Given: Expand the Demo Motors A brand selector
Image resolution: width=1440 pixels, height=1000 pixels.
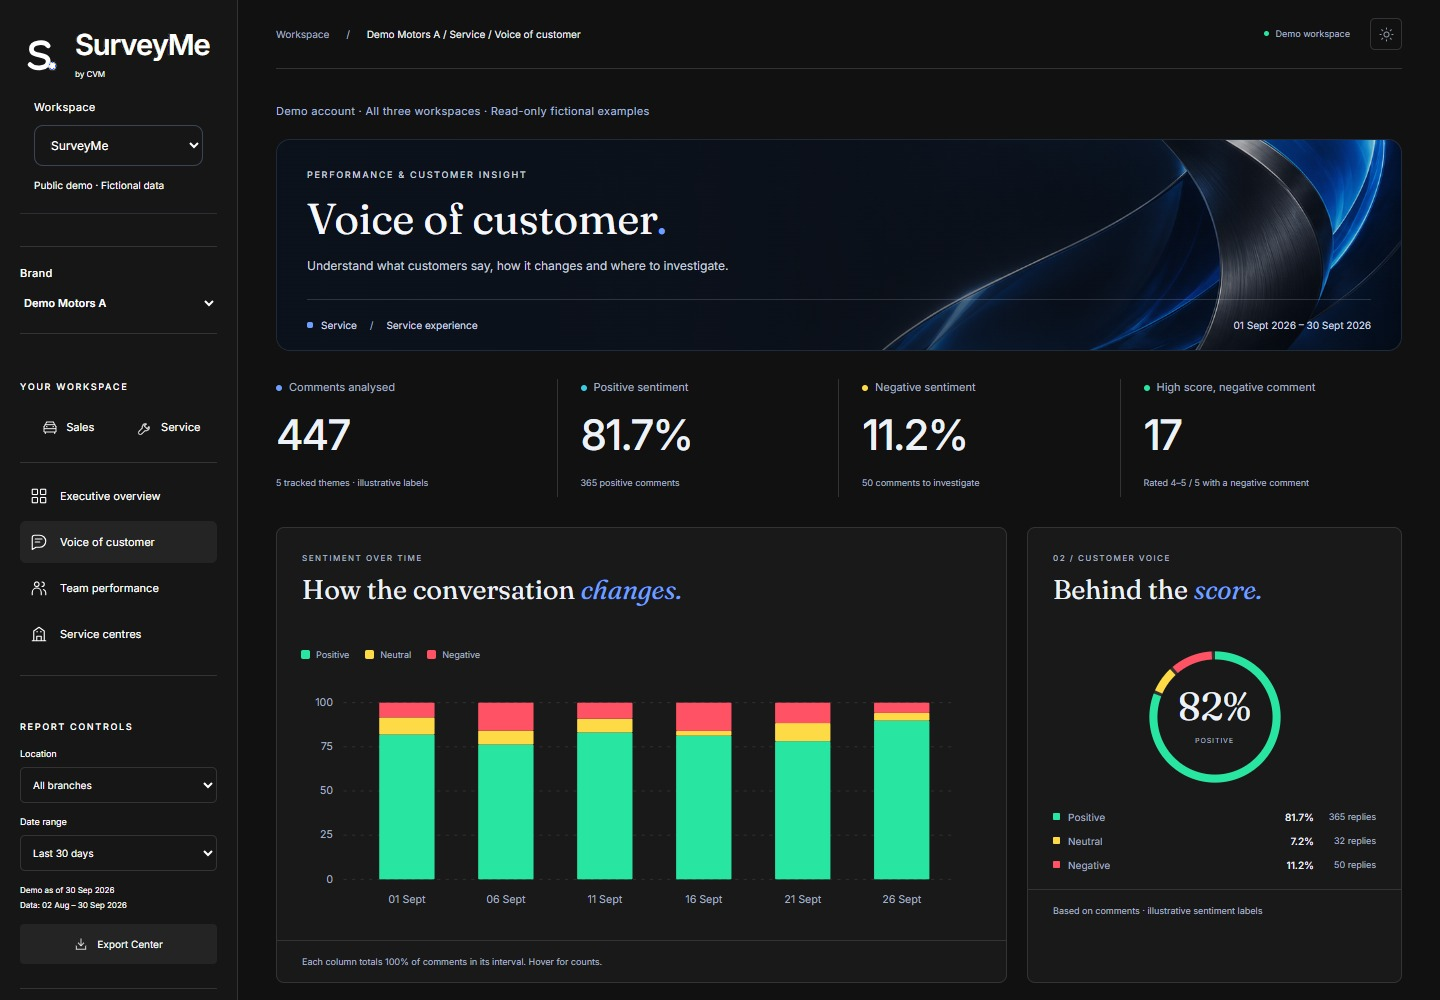Looking at the screenshot, I should (x=118, y=303).
